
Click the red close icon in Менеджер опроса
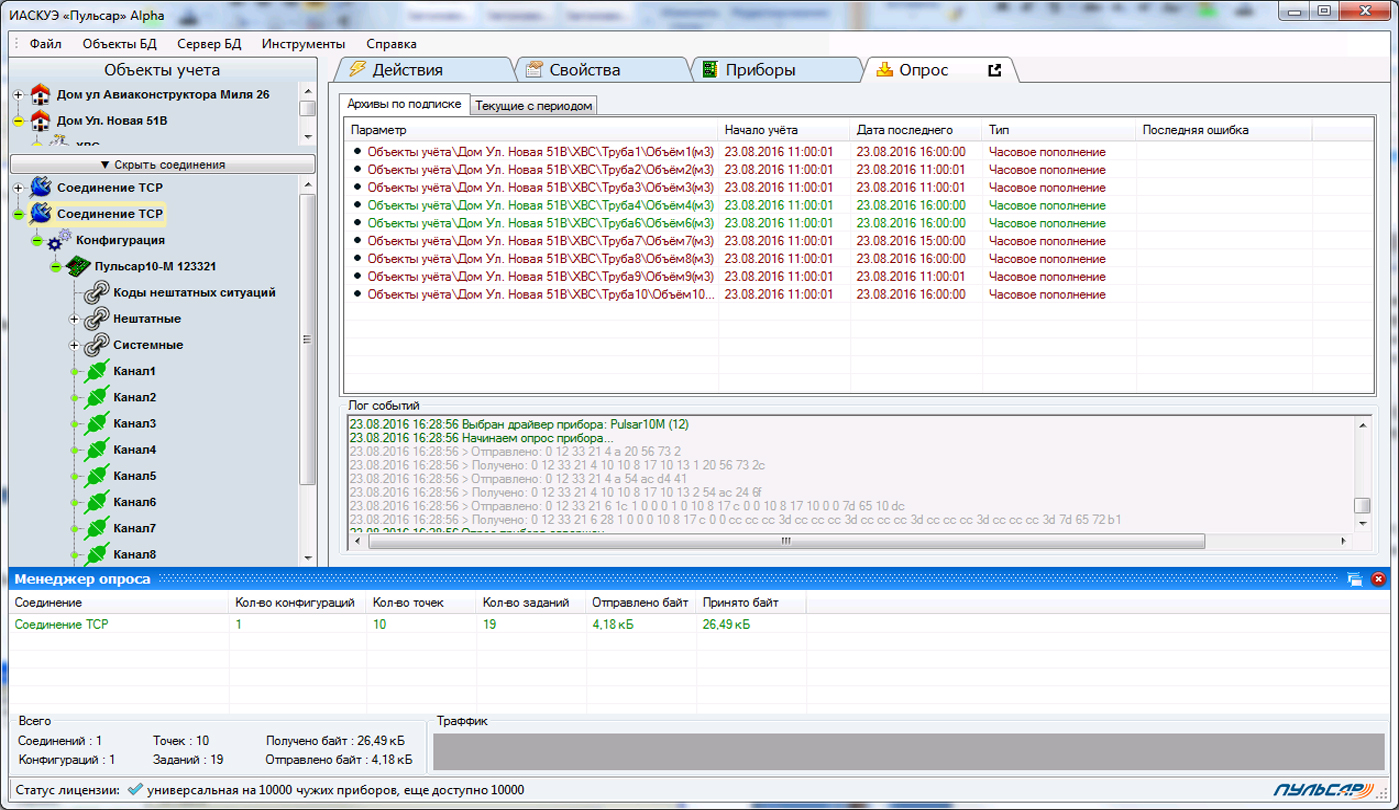(x=1378, y=578)
